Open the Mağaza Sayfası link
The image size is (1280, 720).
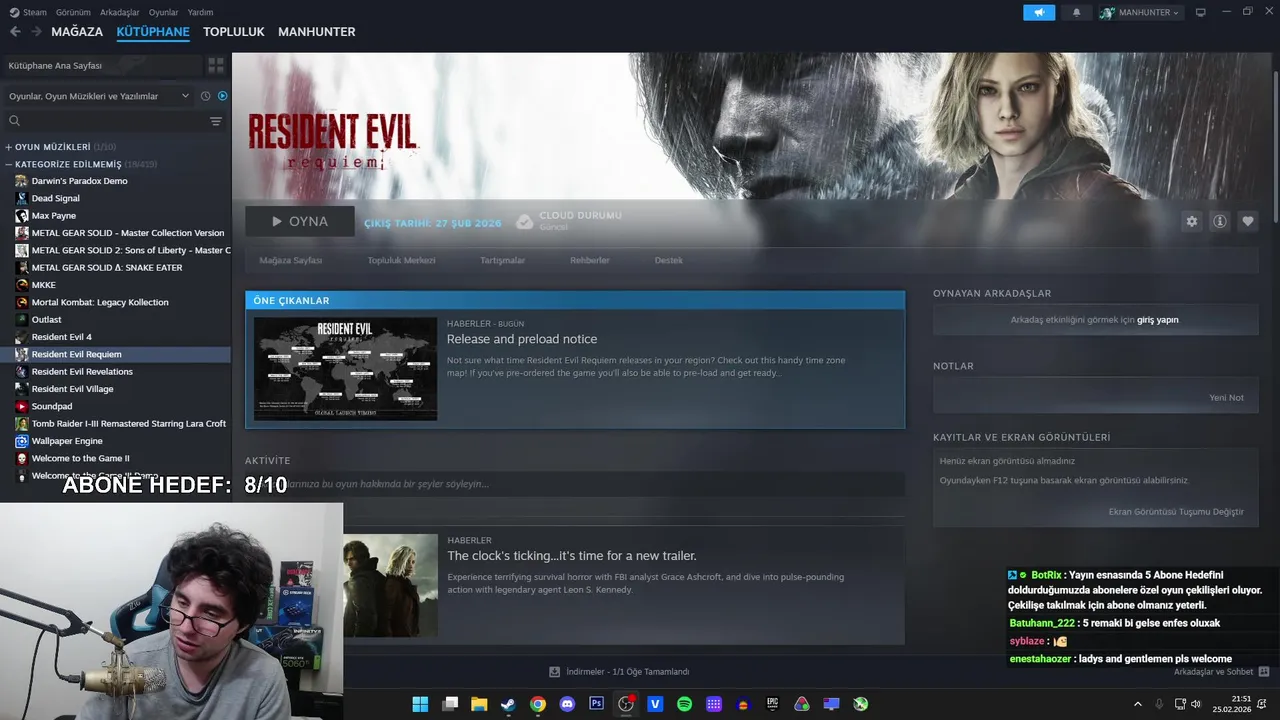(x=291, y=260)
